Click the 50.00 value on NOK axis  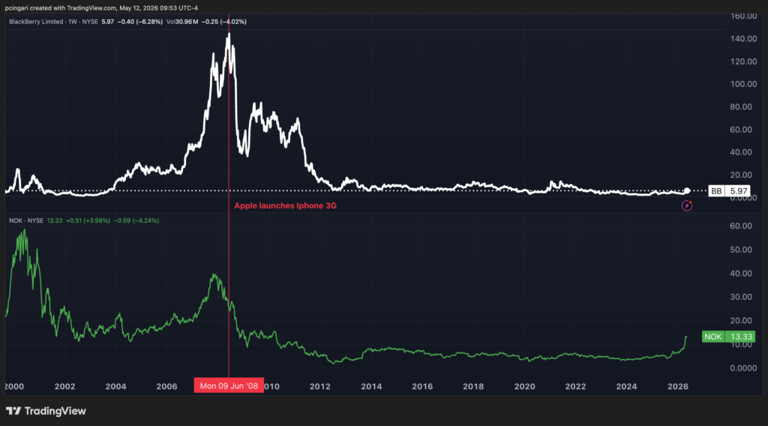[741, 250]
